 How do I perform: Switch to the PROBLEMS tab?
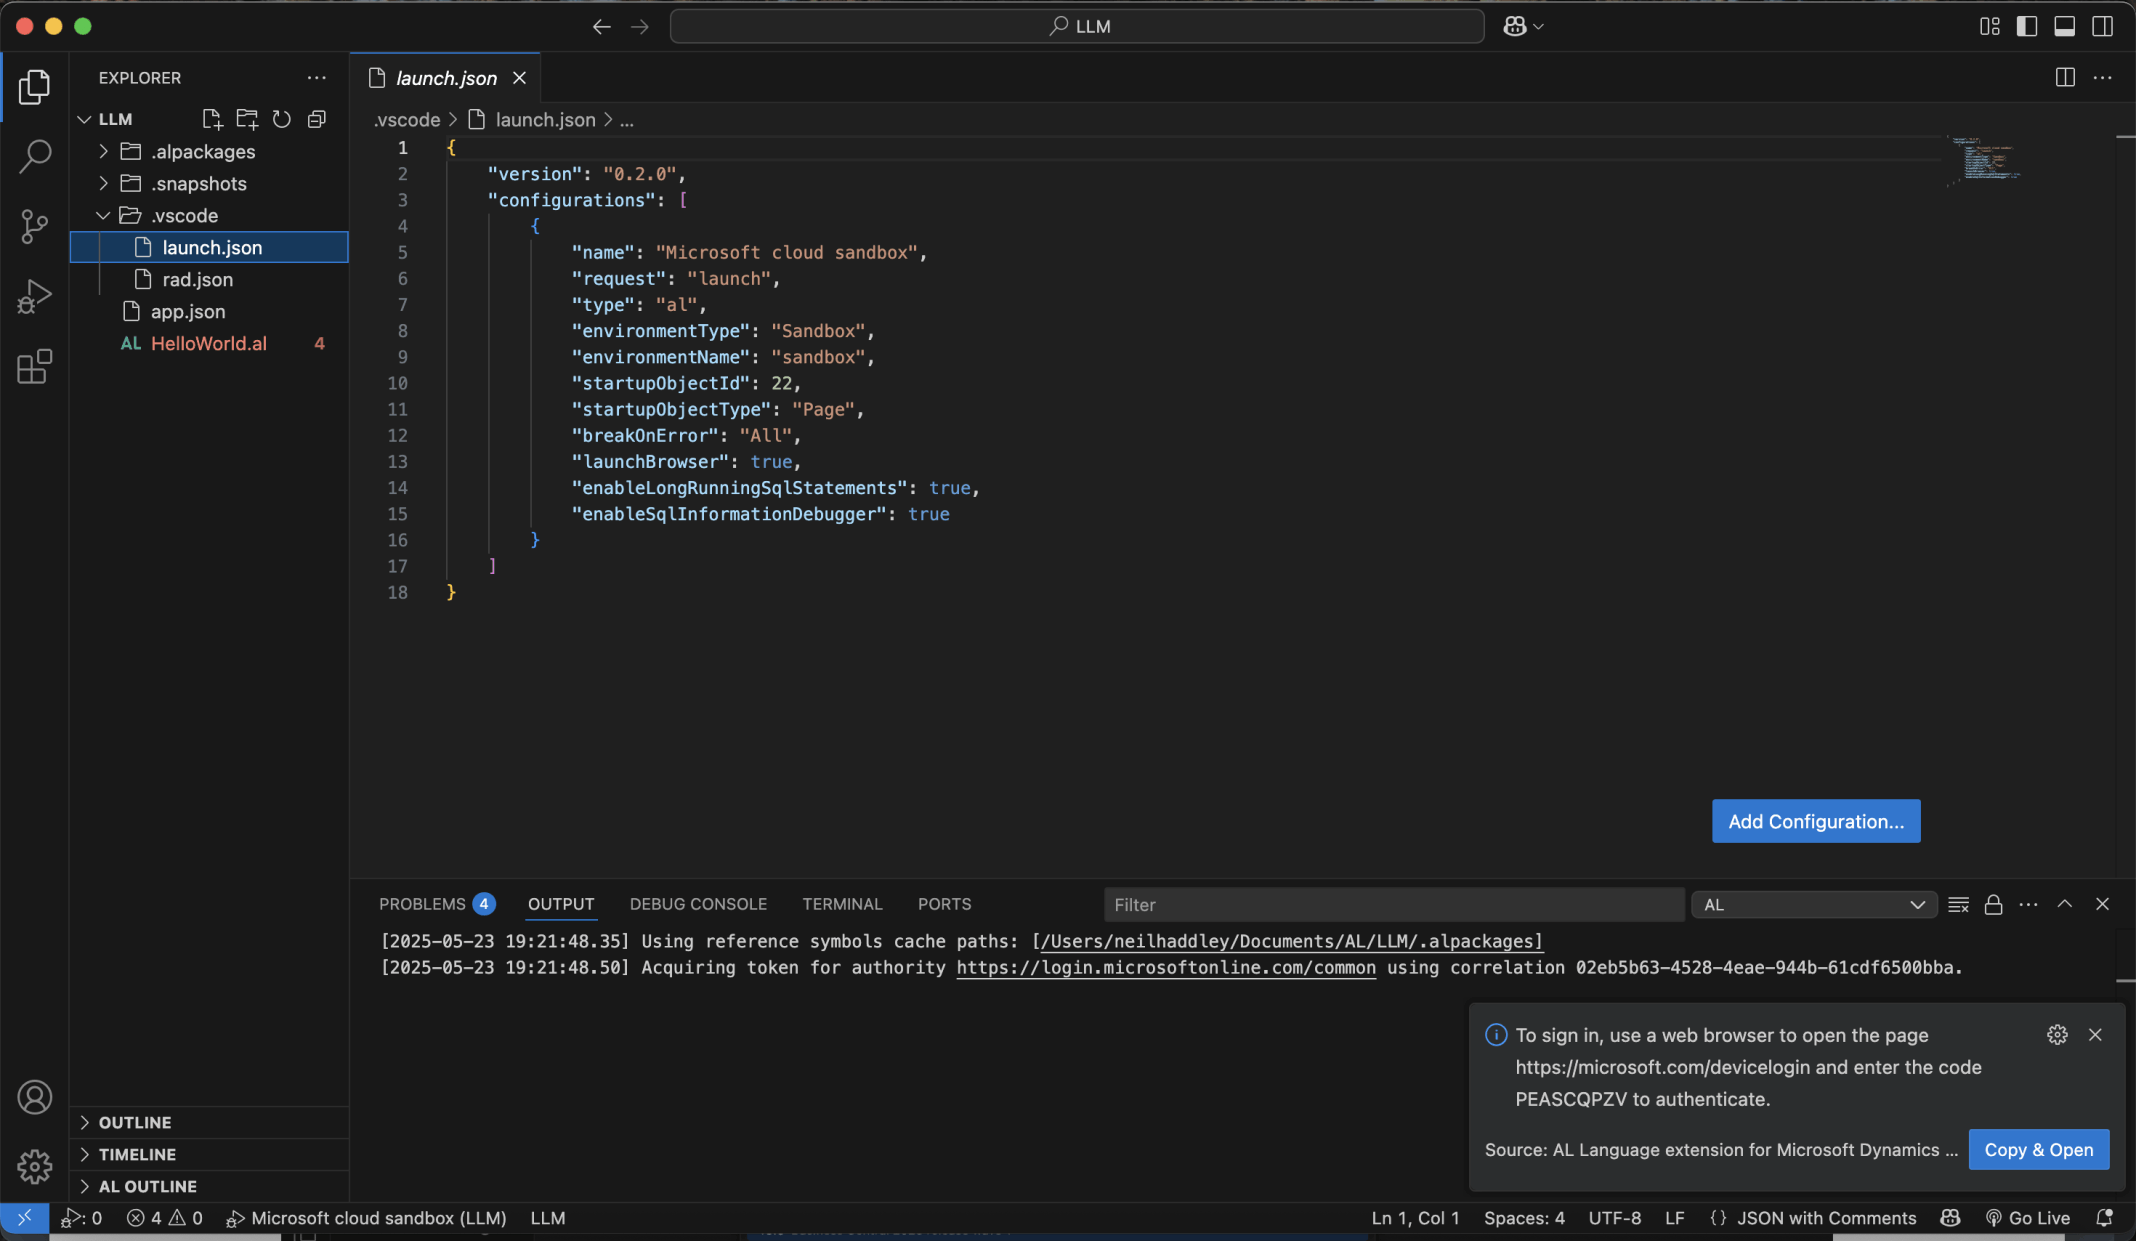pos(422,904)
